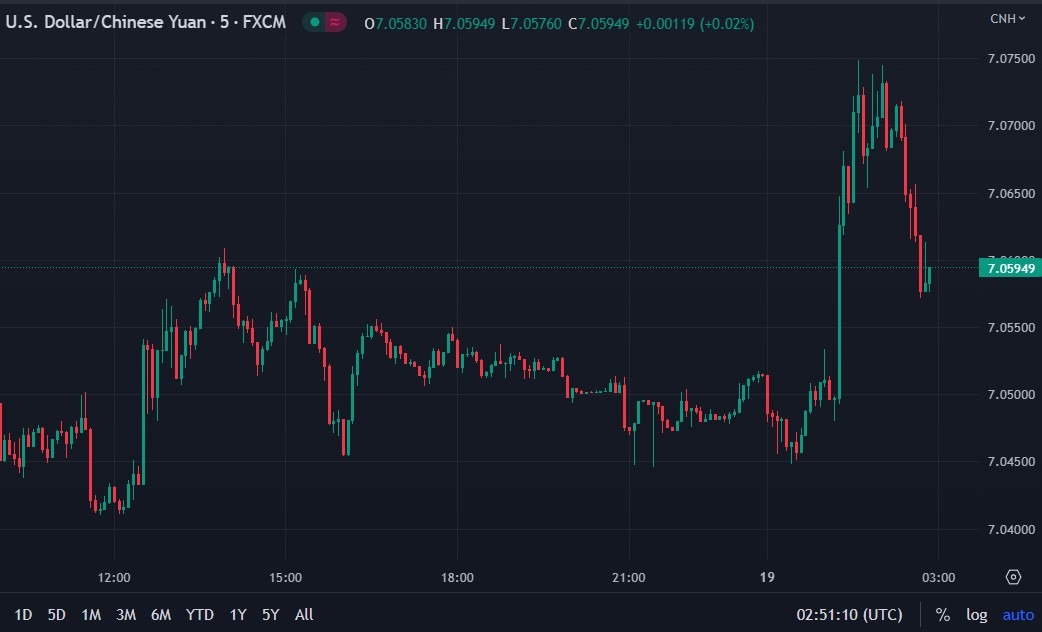This screenshot has width=1042, height=632.
Task: Click the green market status dot
Action: [315, 23]
